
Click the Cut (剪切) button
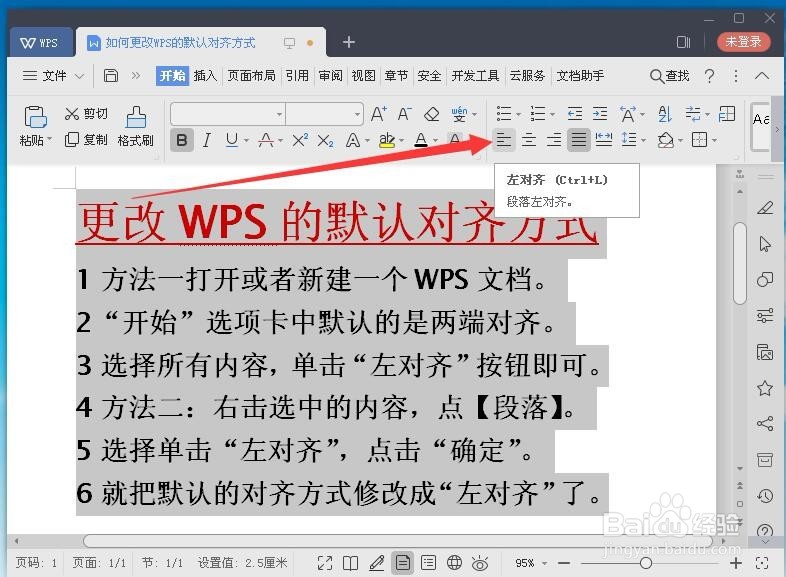coord(86,114)
